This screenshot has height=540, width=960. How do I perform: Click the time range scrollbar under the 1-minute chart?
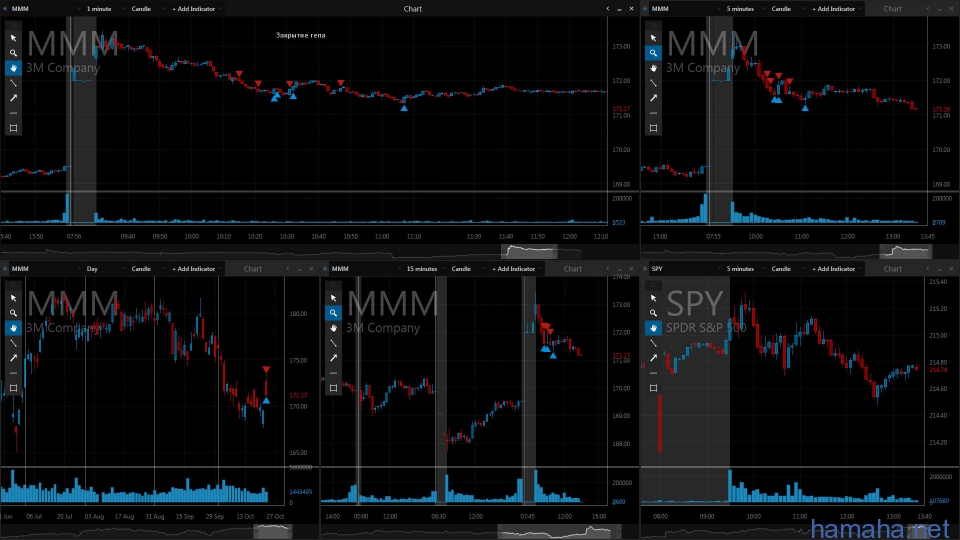(537, 250)
